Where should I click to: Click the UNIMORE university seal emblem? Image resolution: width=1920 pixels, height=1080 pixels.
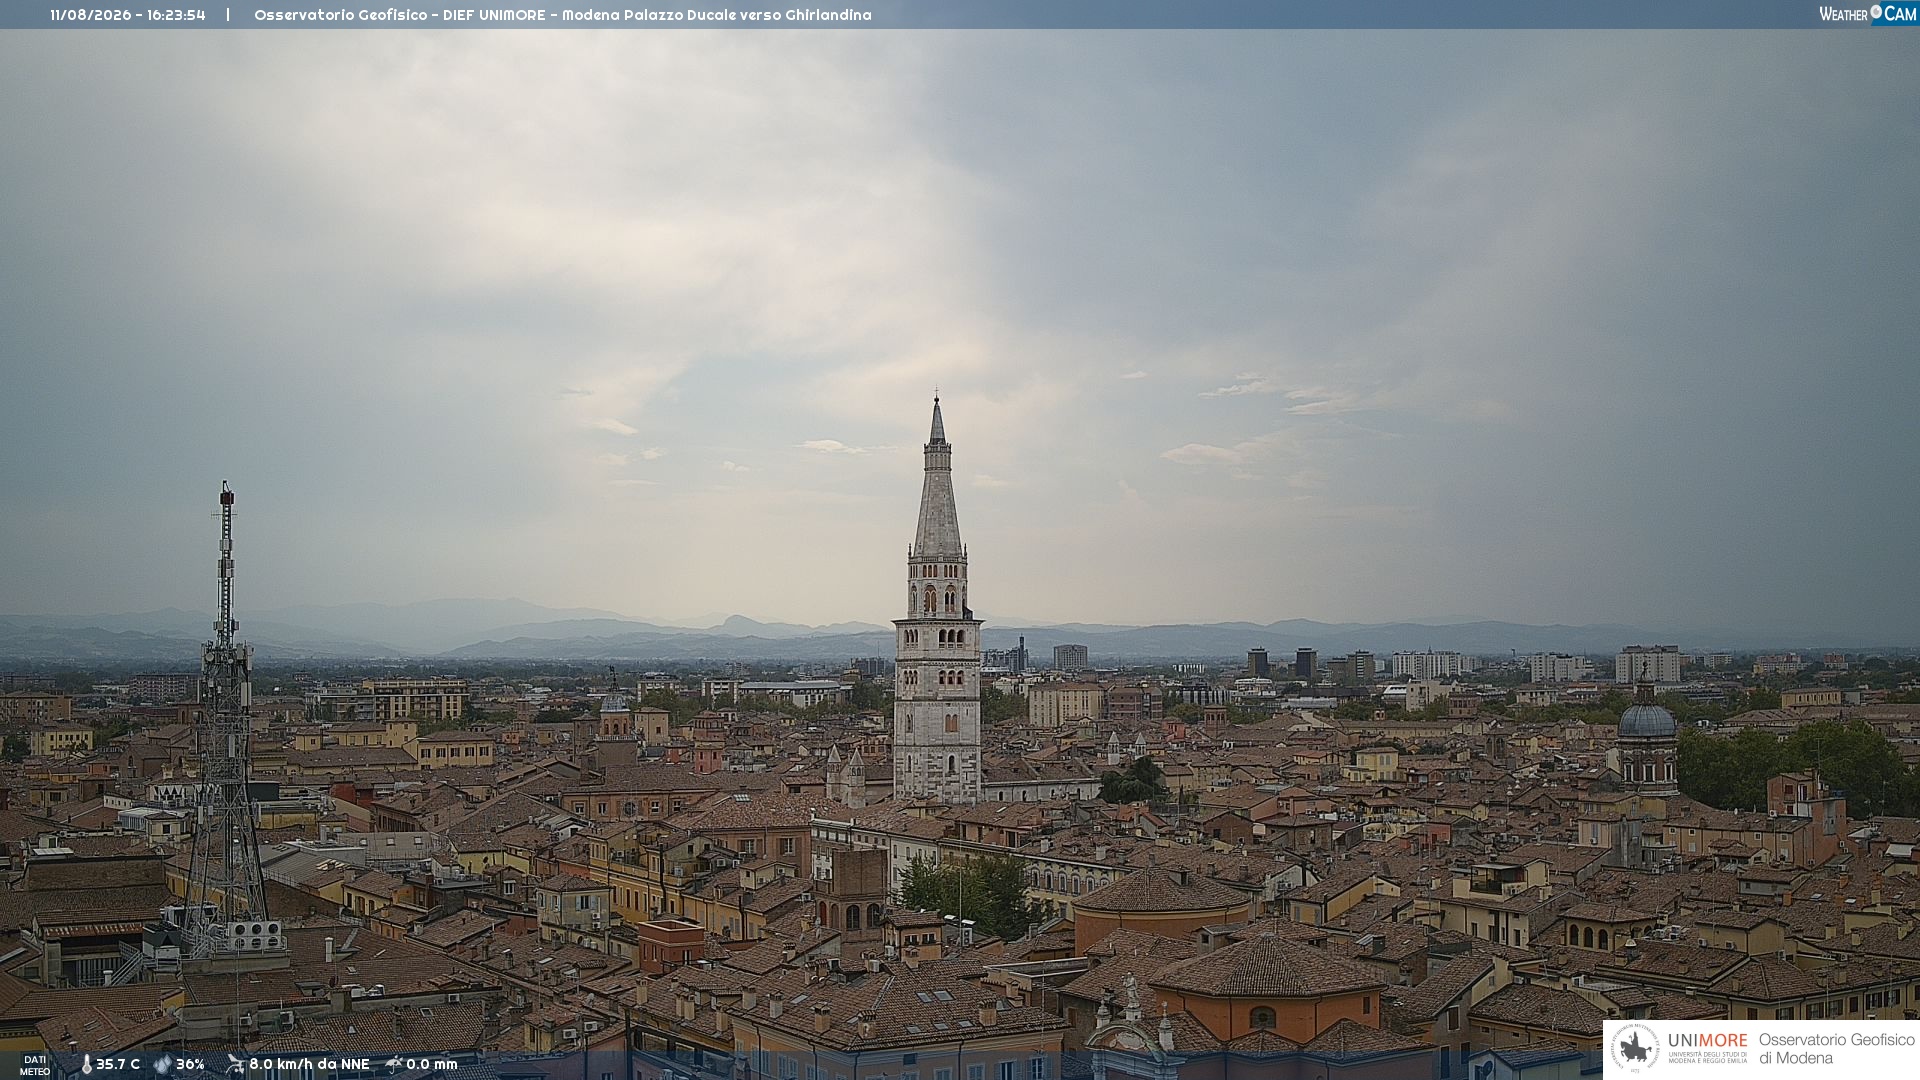pyautogui.click(x=1635, y=1048)
